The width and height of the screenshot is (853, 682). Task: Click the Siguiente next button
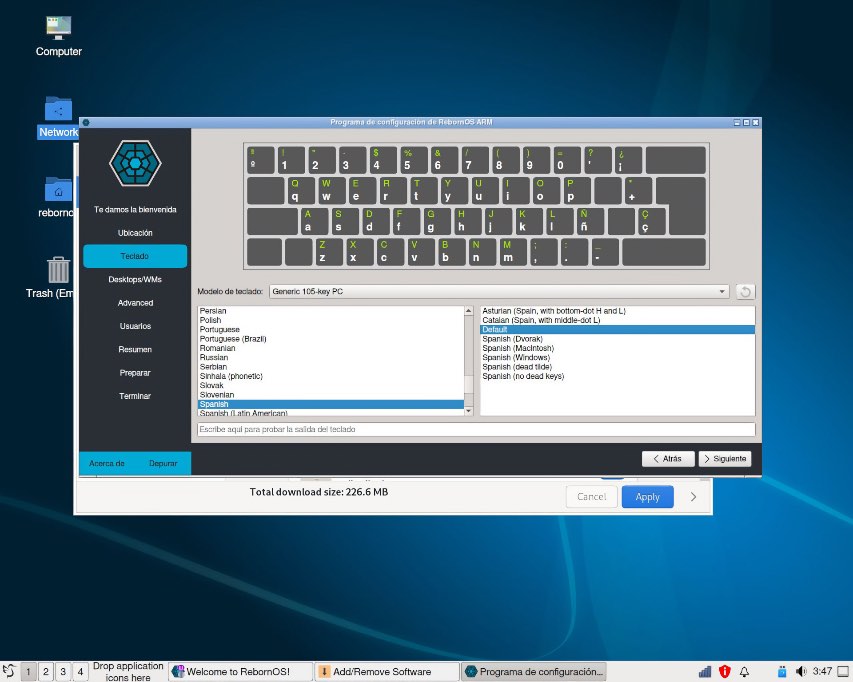pyautogui.click(x=725, y=459)
